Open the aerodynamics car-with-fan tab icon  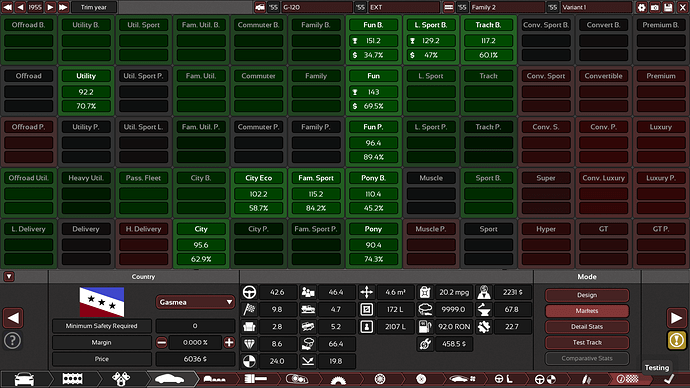click(462, 379)
